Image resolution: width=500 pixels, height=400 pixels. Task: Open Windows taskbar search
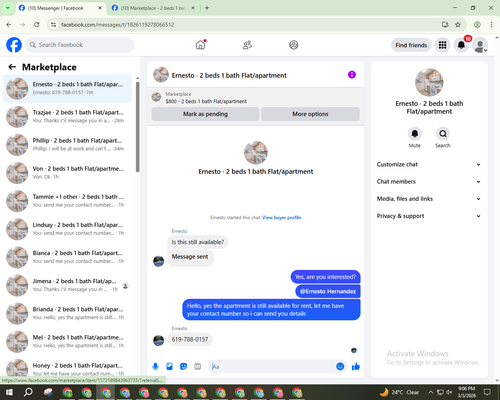pos(28,392)
